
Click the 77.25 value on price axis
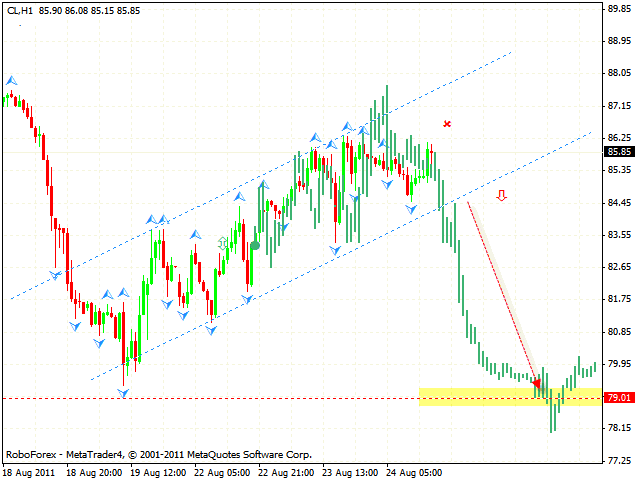tap(617, 461)
